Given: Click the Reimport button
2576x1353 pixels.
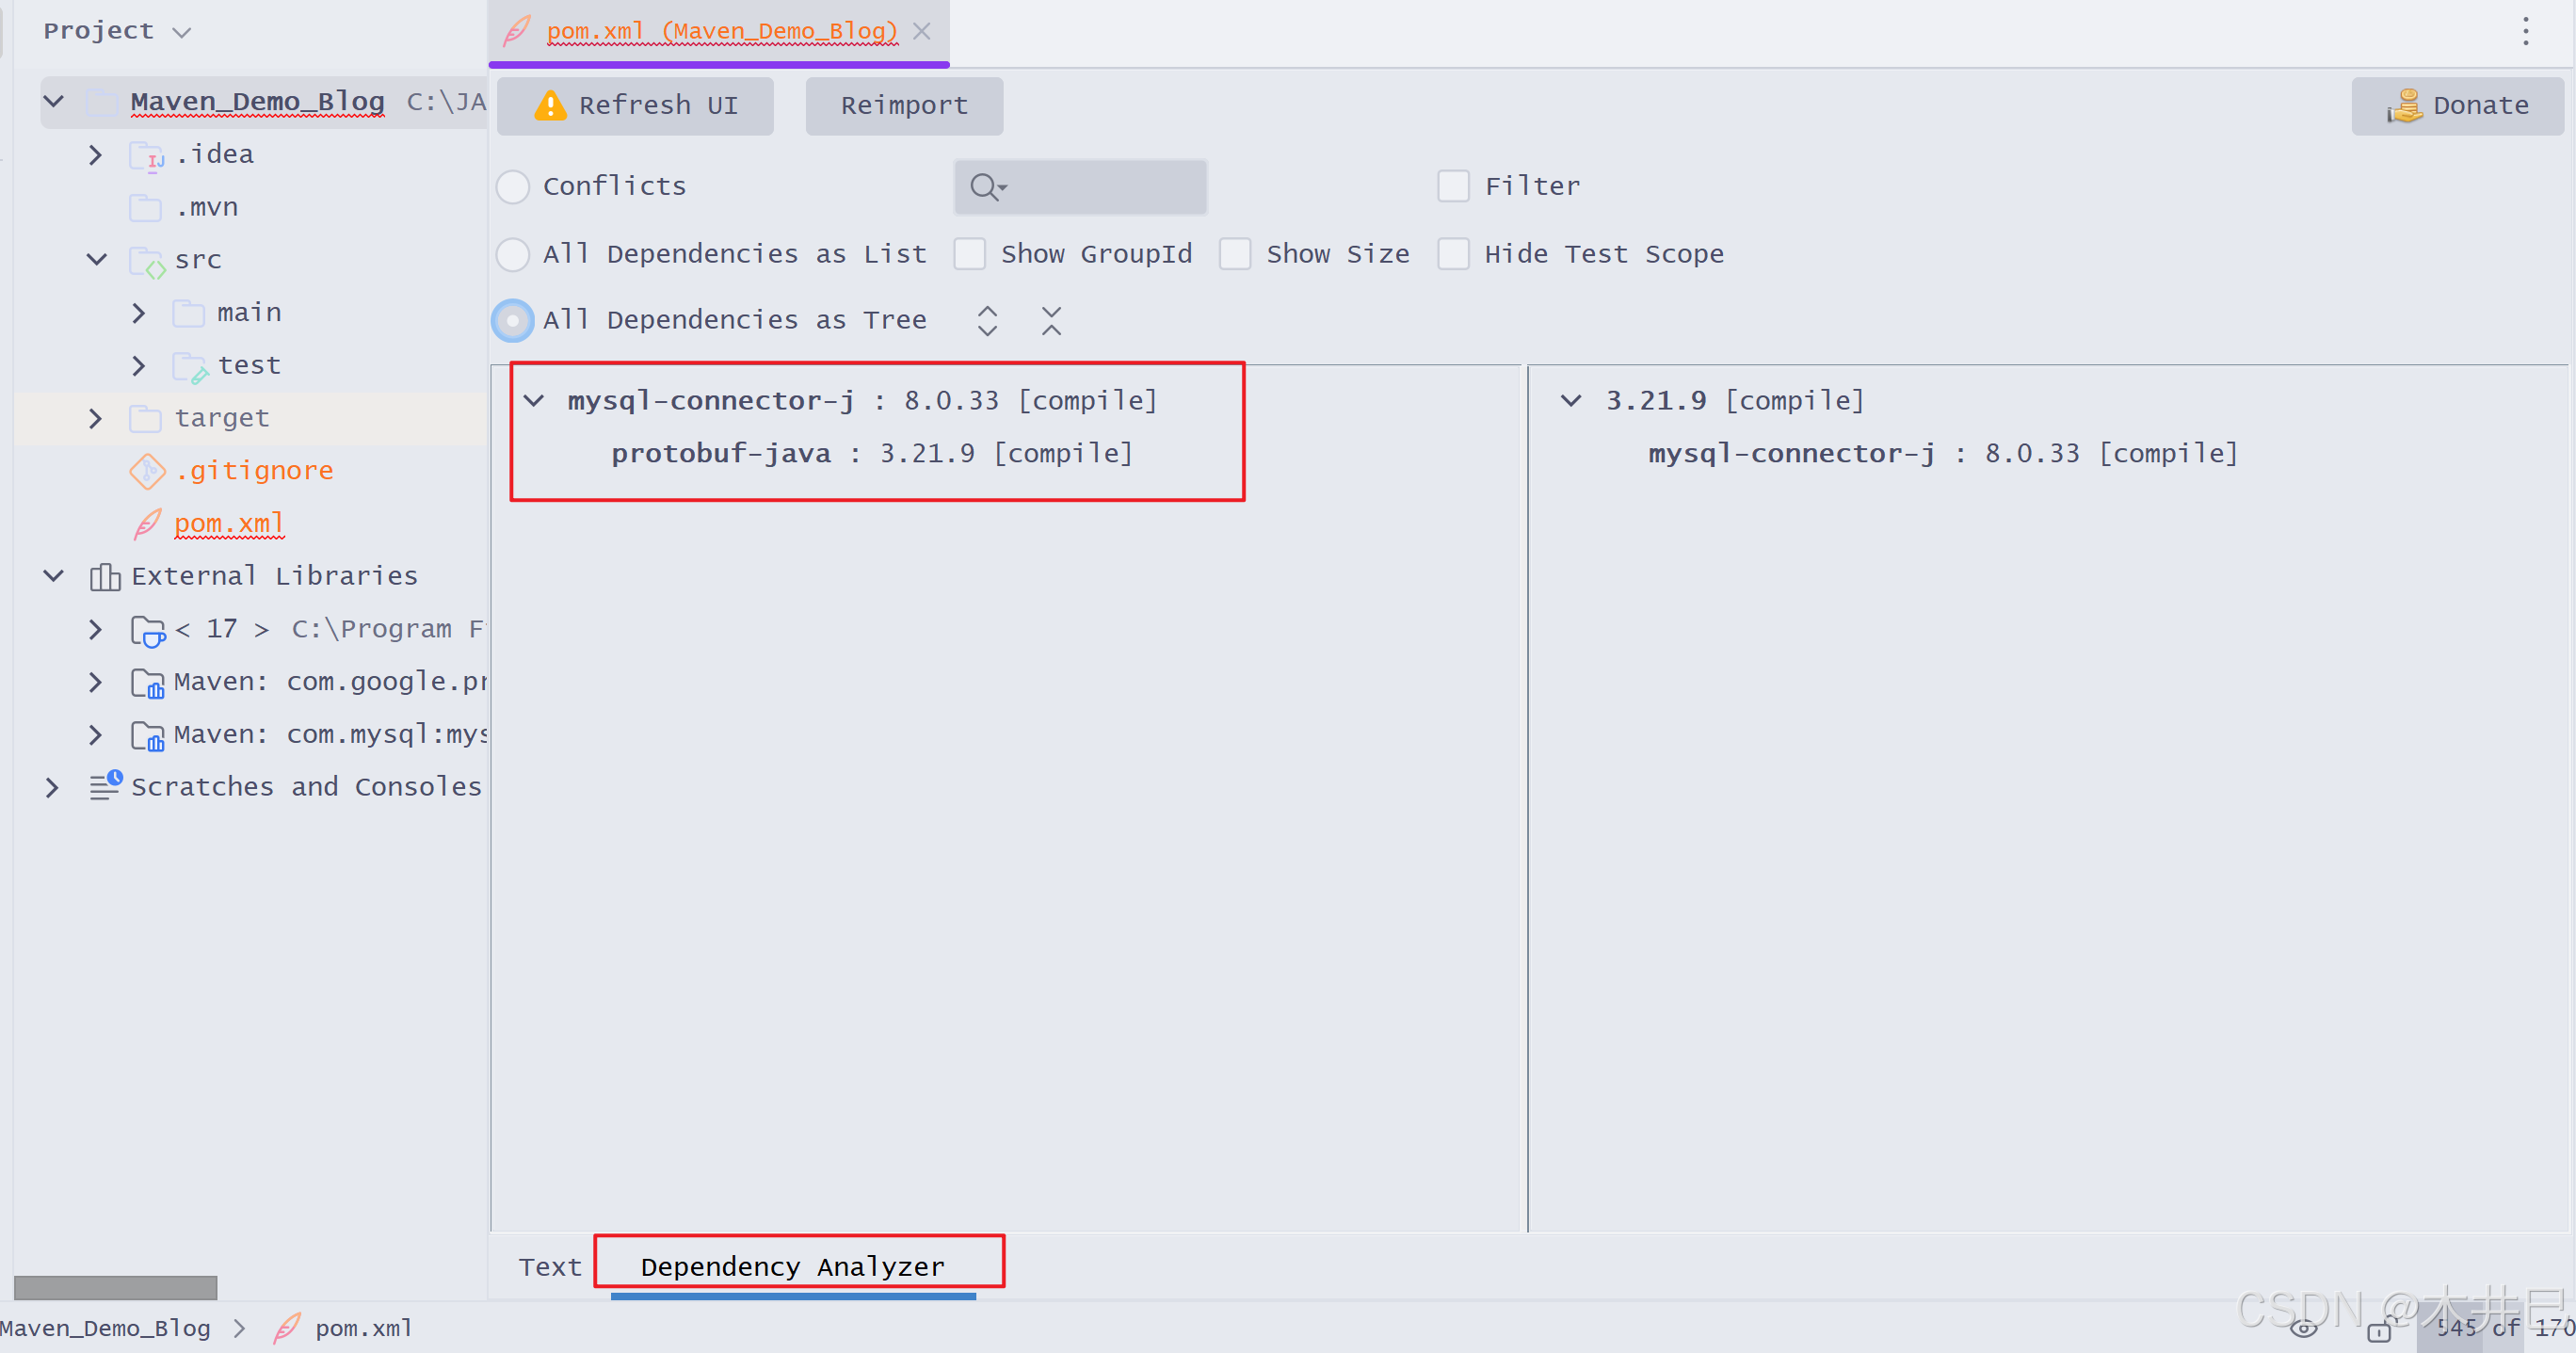Looking at the screenshot, I should [x=904, y=106].
